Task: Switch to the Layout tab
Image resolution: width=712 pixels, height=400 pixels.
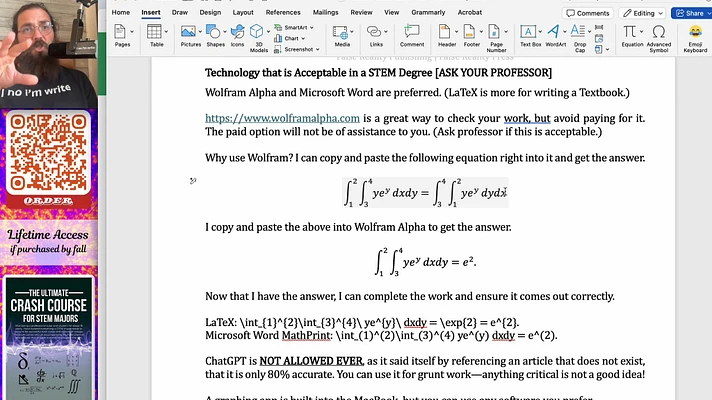Action: coord(243,12)
